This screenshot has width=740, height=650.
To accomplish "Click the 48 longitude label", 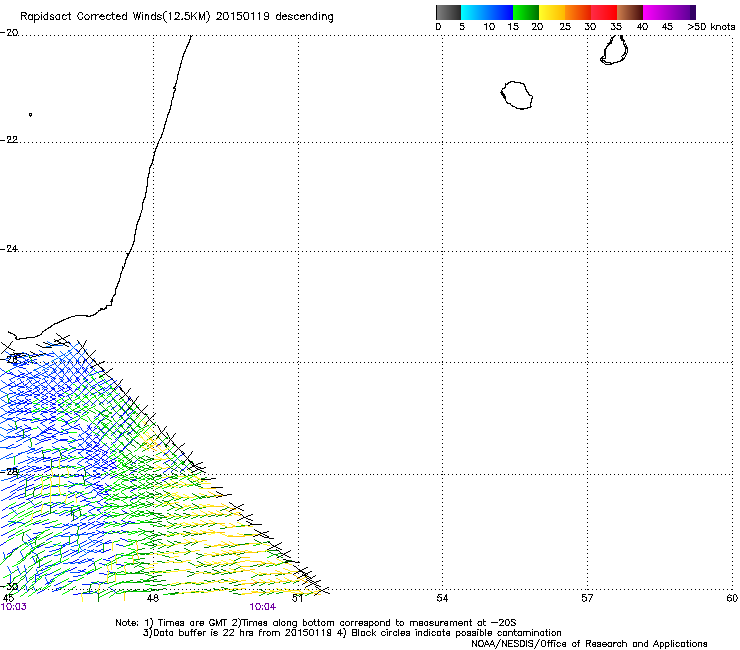I will [x=153, y=598].
